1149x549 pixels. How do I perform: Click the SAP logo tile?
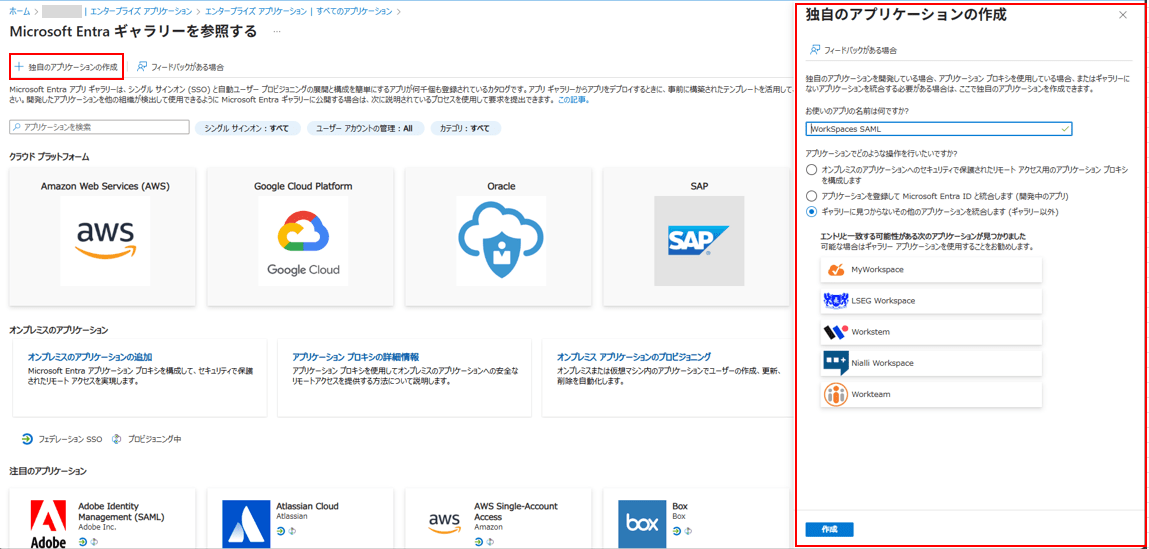[699, 240]
